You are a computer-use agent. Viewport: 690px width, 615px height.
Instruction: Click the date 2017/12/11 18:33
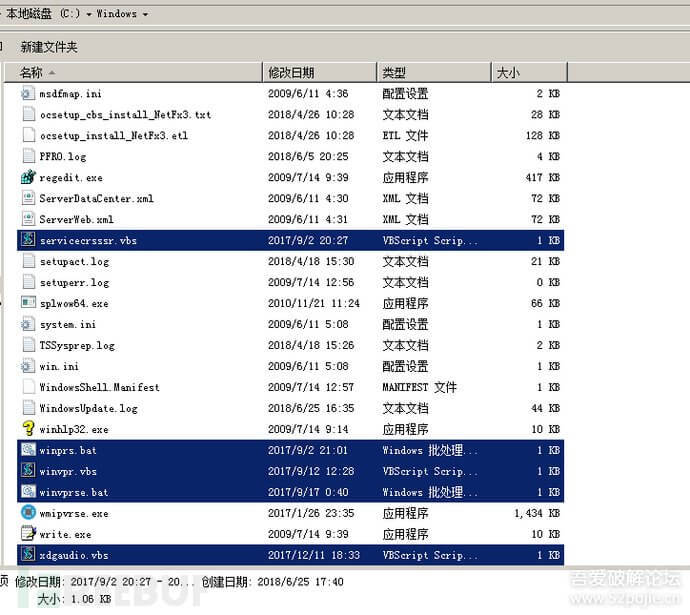tap(314, 555)
